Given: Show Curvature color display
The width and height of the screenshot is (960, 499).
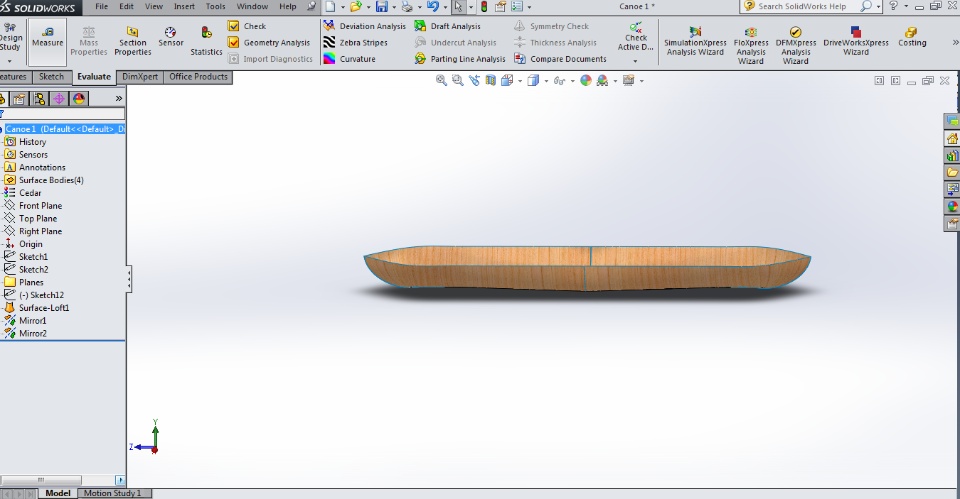Looking at the screenshot, I should point(350,59).
